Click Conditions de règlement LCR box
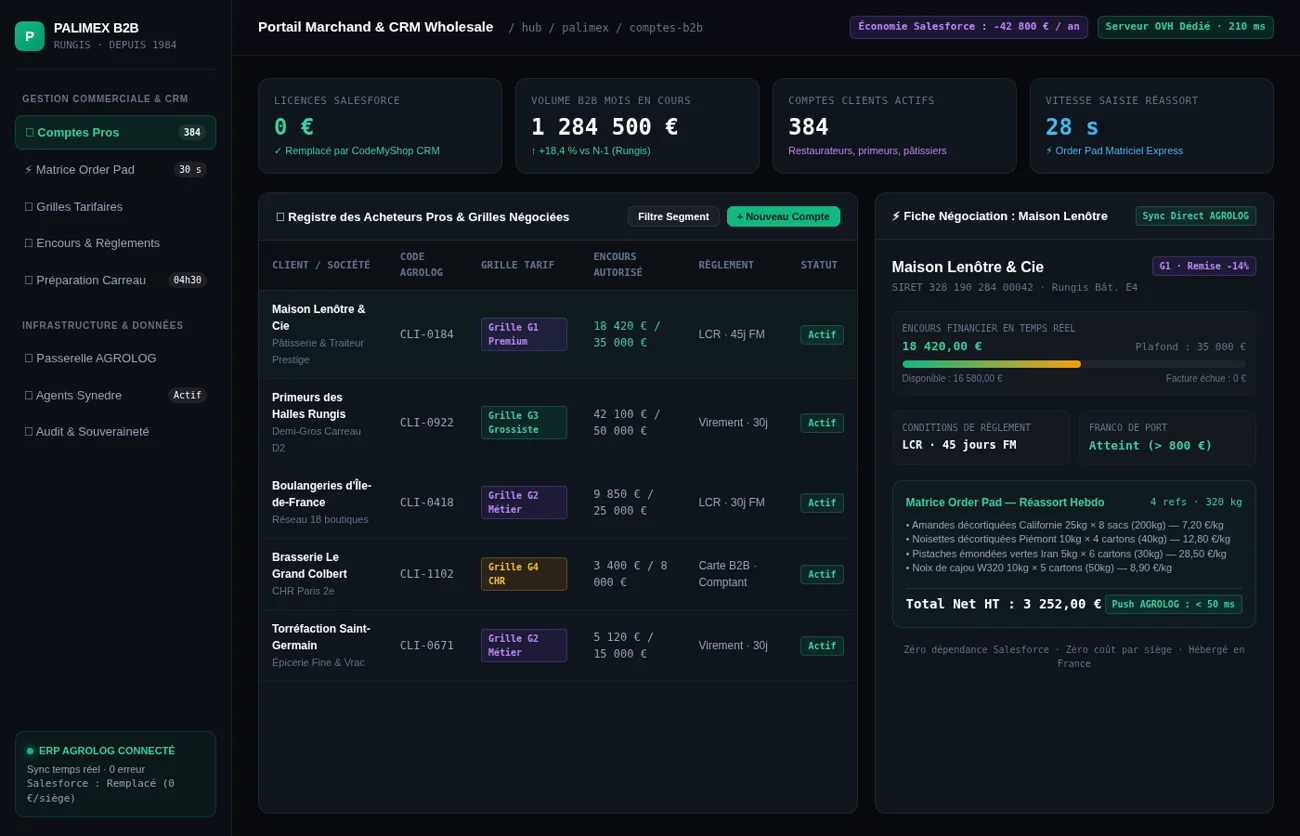The height and width of the screenshot is (836, 1300). [x=981, y=438]
